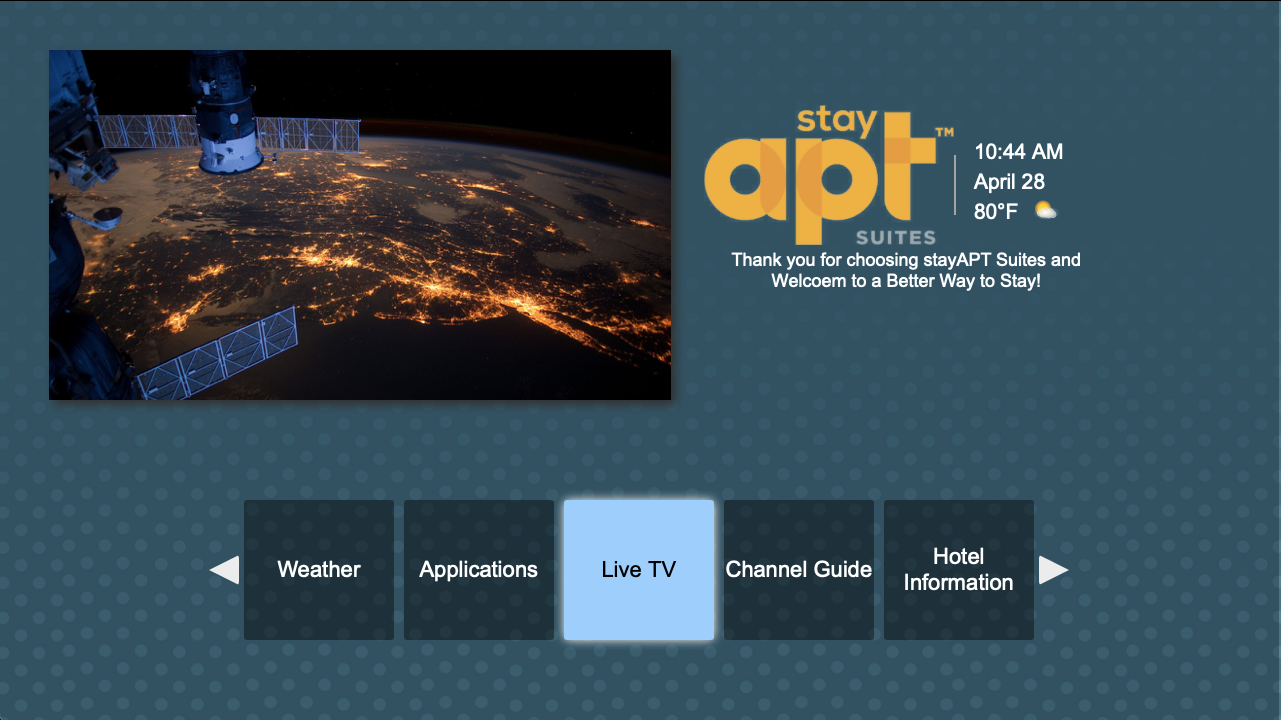Click the 'Thank you for choosing' welcome message
1281x720 pixels.
[x=906, y=270]
